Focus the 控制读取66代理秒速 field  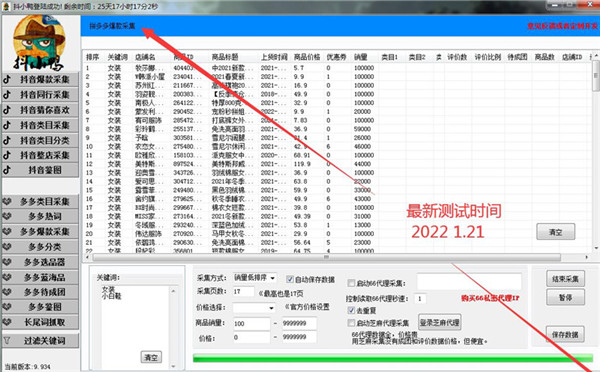coord(420,299)
